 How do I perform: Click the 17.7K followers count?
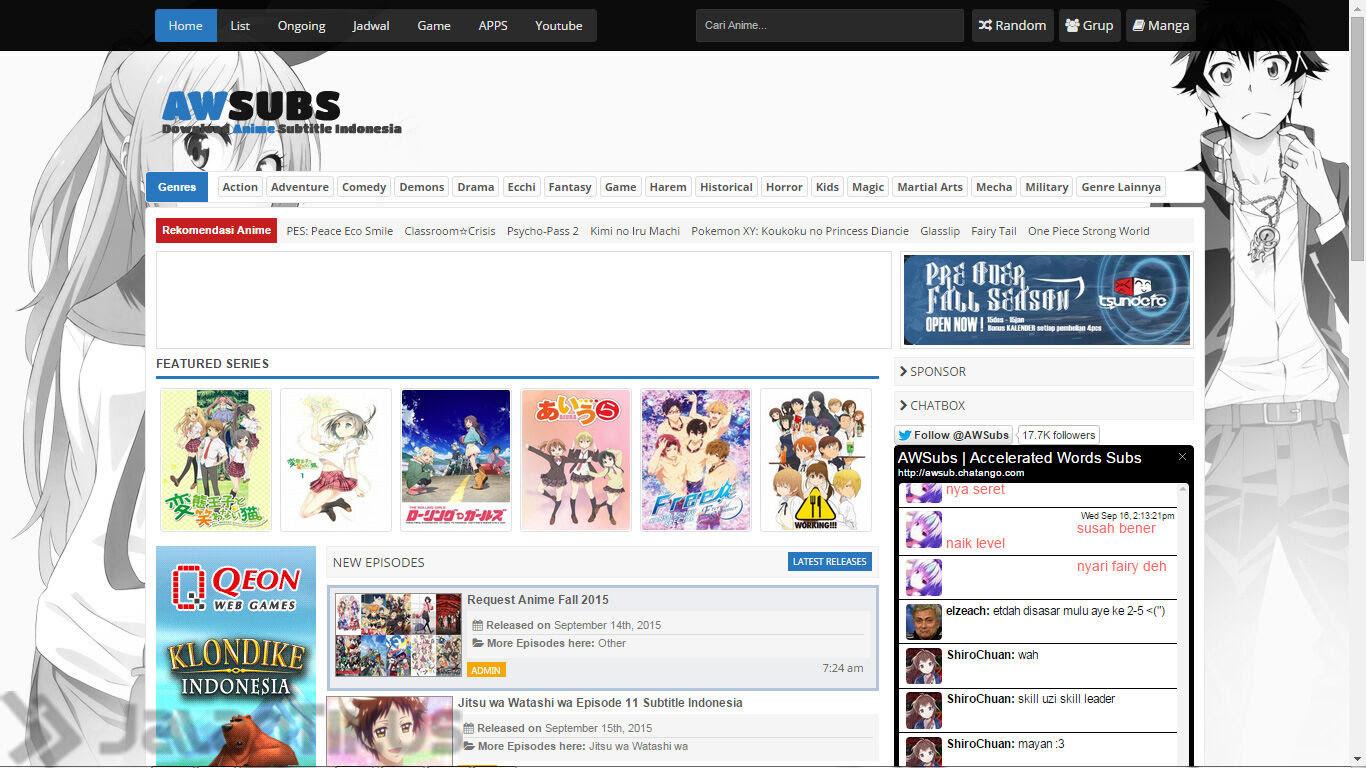pyautogui.click(x=1059, y=435)
